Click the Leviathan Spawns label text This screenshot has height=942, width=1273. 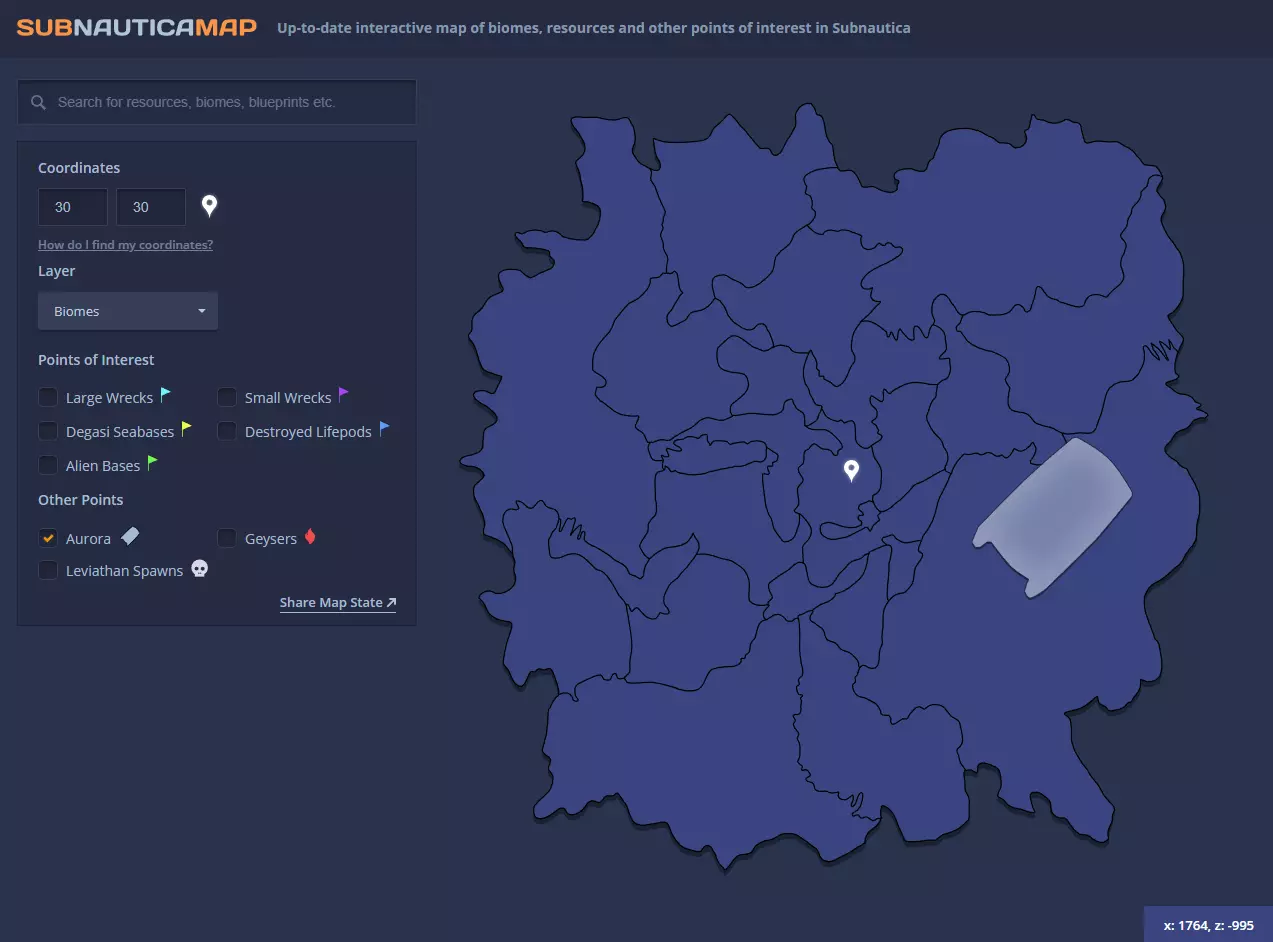[124, 571]
